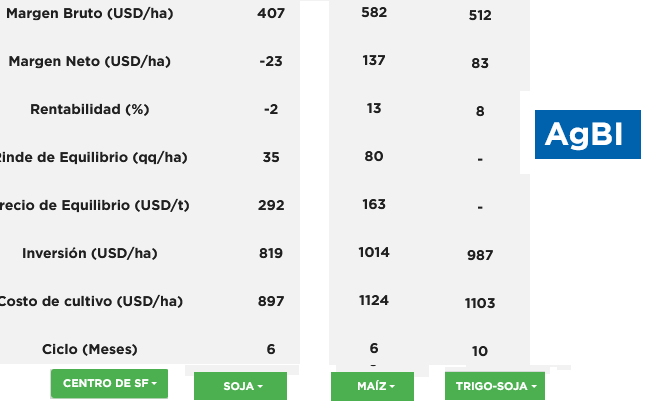Screen dimensions: 649x408
Task: Click the caret on TRIGO-SOJA button
Action: tap(534, 387)
